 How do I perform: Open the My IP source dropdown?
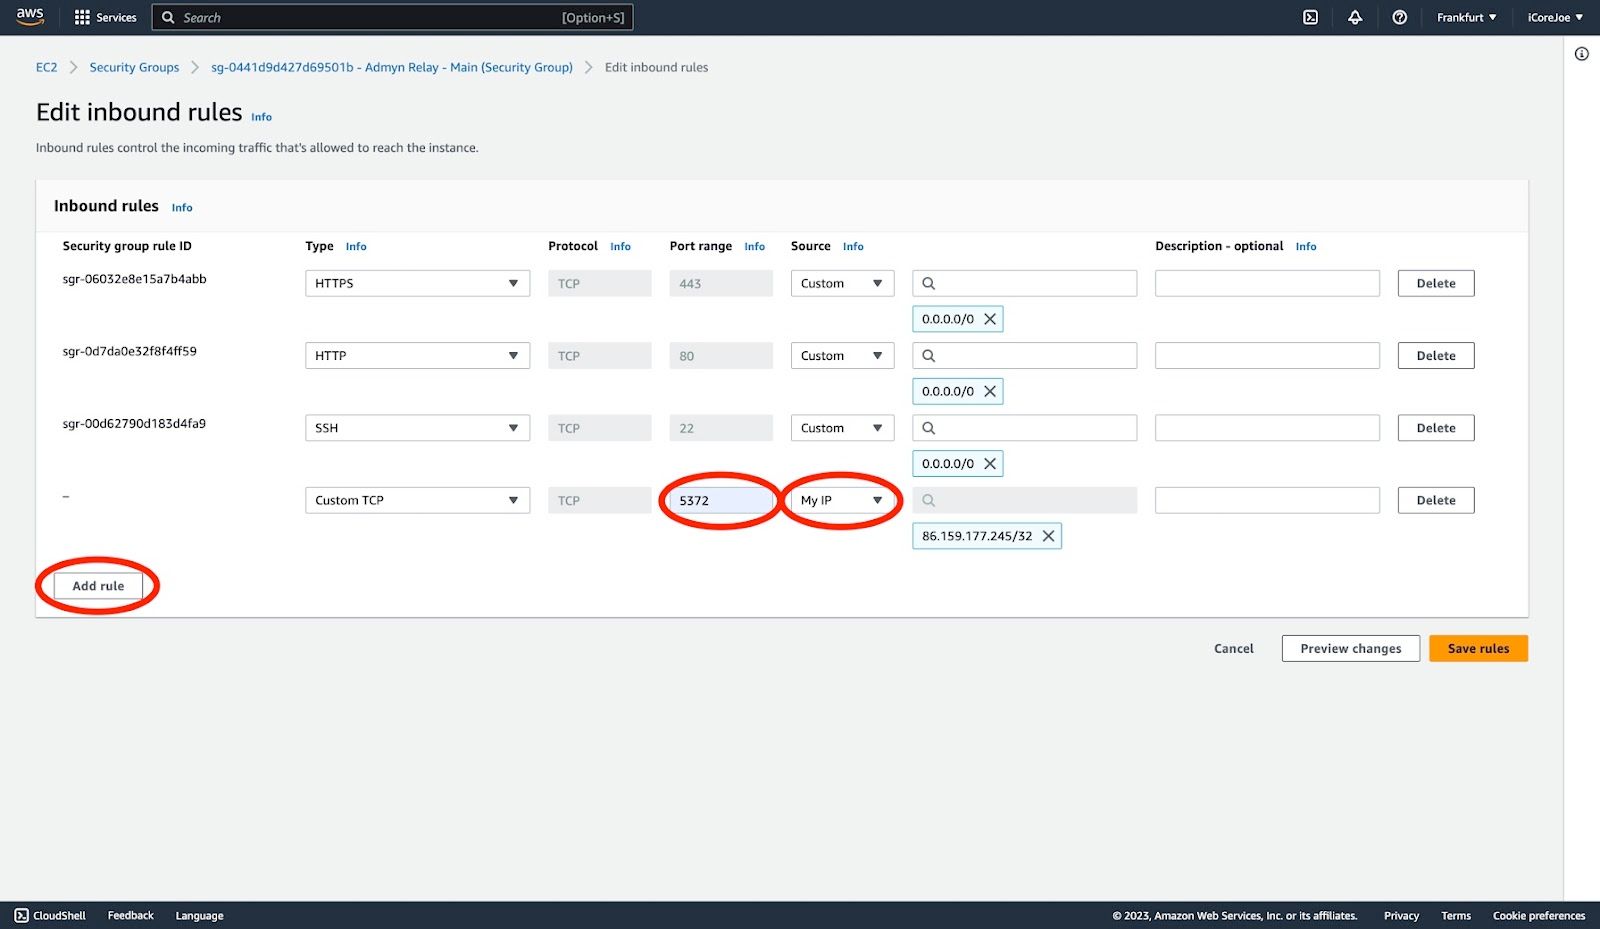click(x=842, y=500)
